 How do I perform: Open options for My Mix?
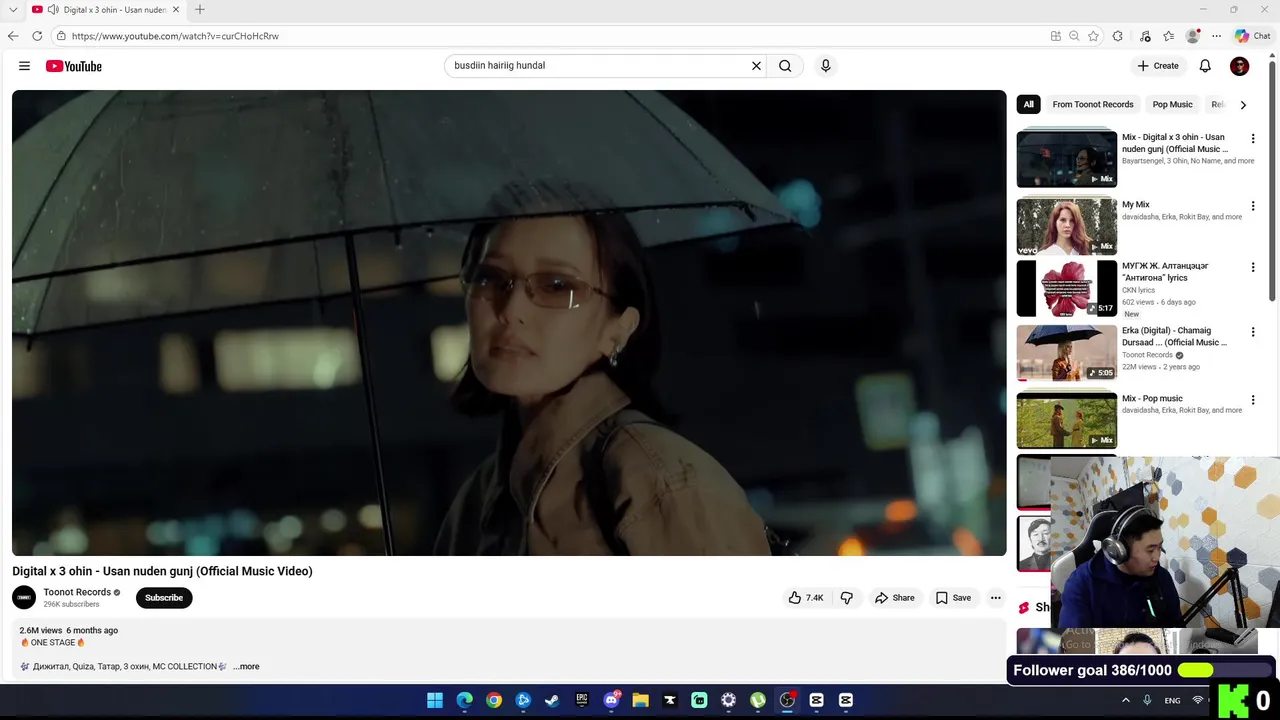1253,206
